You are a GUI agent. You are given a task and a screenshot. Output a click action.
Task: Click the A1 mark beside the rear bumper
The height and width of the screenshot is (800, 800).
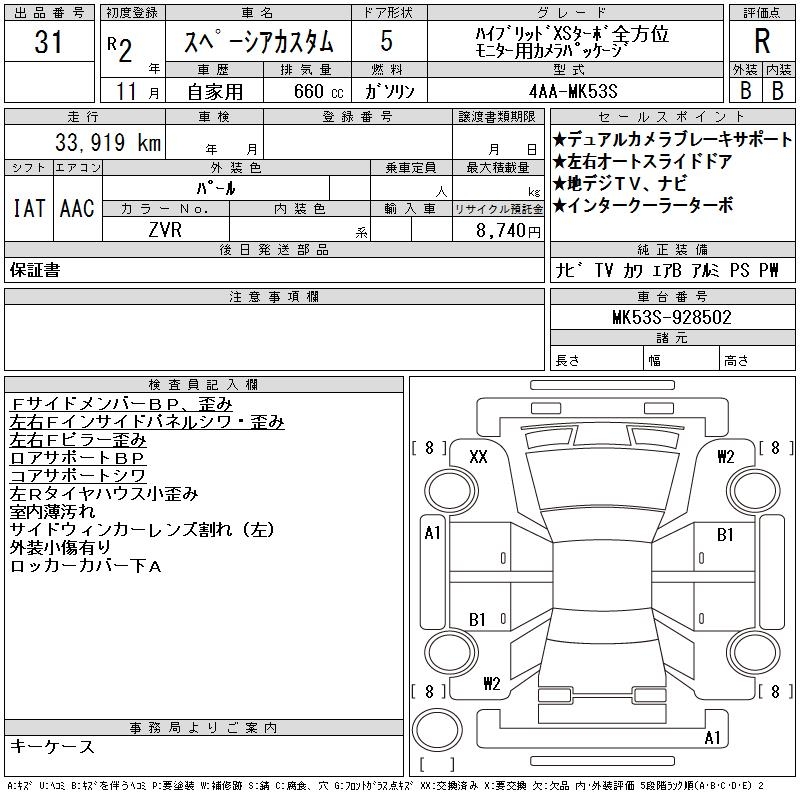(x=712, y=738)
